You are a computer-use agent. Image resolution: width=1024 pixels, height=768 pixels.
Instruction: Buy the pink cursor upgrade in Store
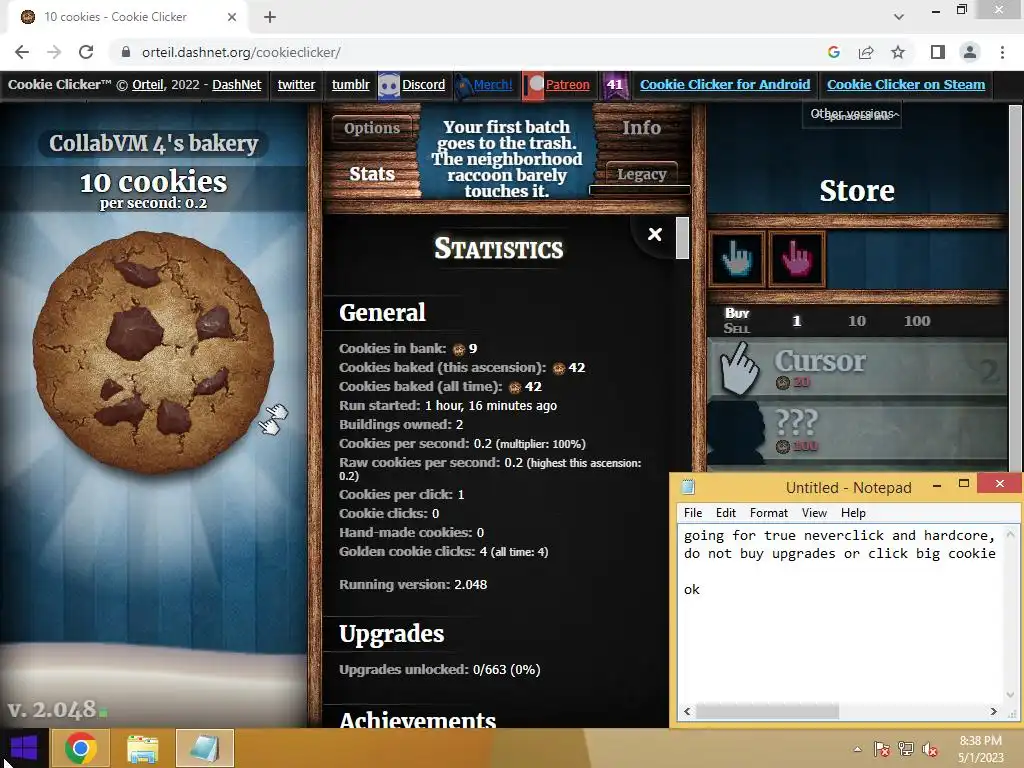(797, 259)
